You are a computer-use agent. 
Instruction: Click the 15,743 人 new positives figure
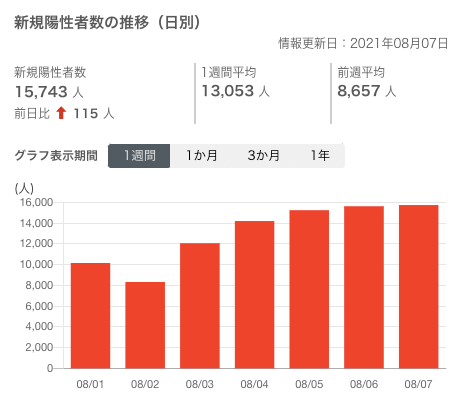tap(49, 92)
